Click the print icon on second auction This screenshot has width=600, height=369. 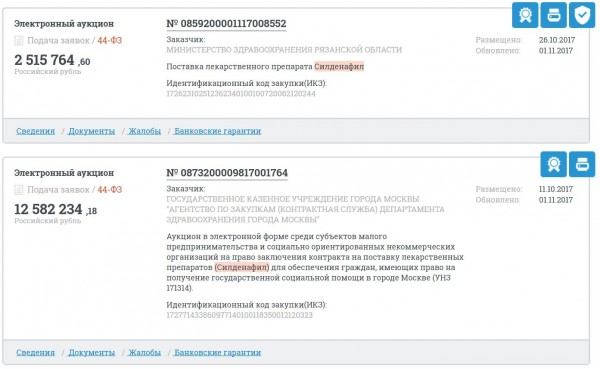point(582,164)
